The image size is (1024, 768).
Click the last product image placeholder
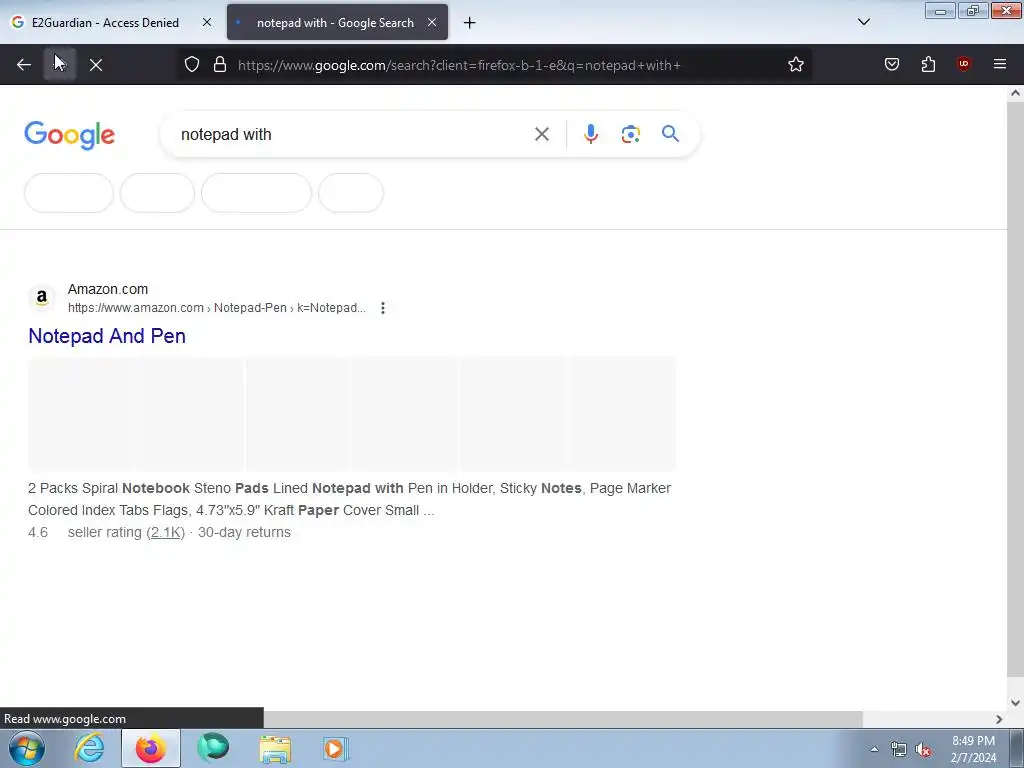(622, 414)
